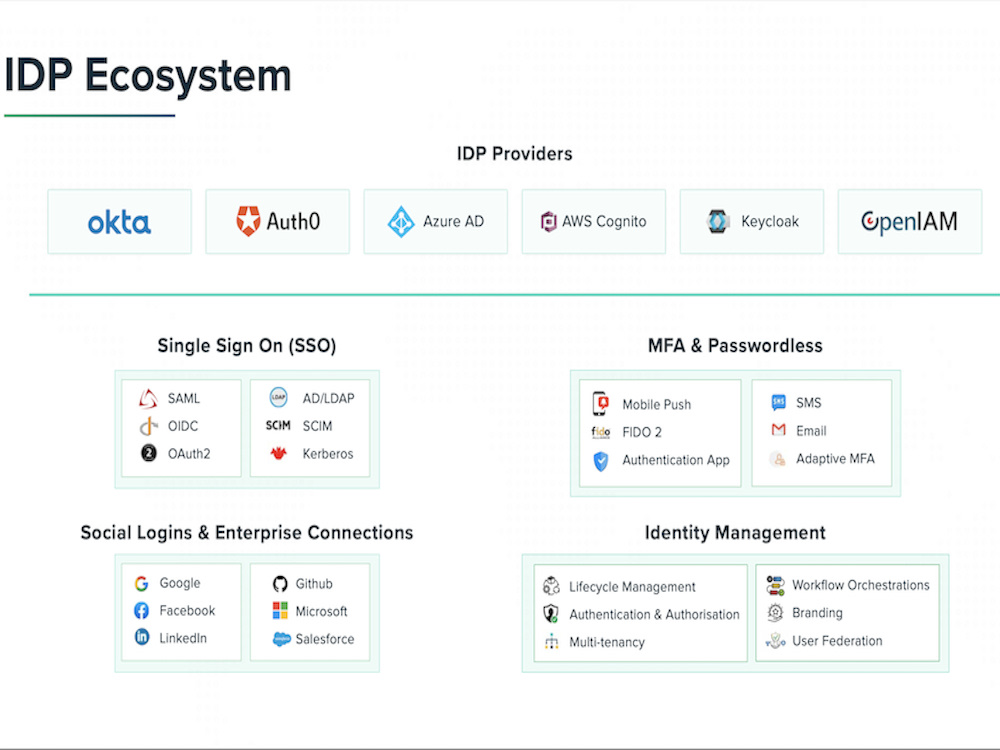Image resolution: width=1000 pixels, height=750 pixels.
Task: Select the Salesforce connection icon
Action: [x=280, y=639]
